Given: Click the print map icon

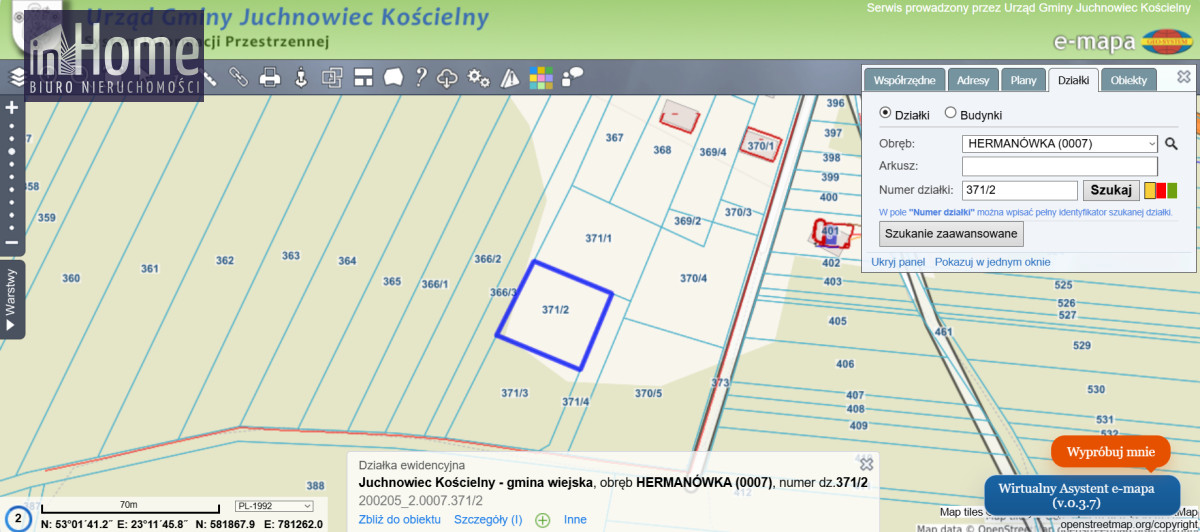Looking at the screenshot, I should click(x=269, y=77).
